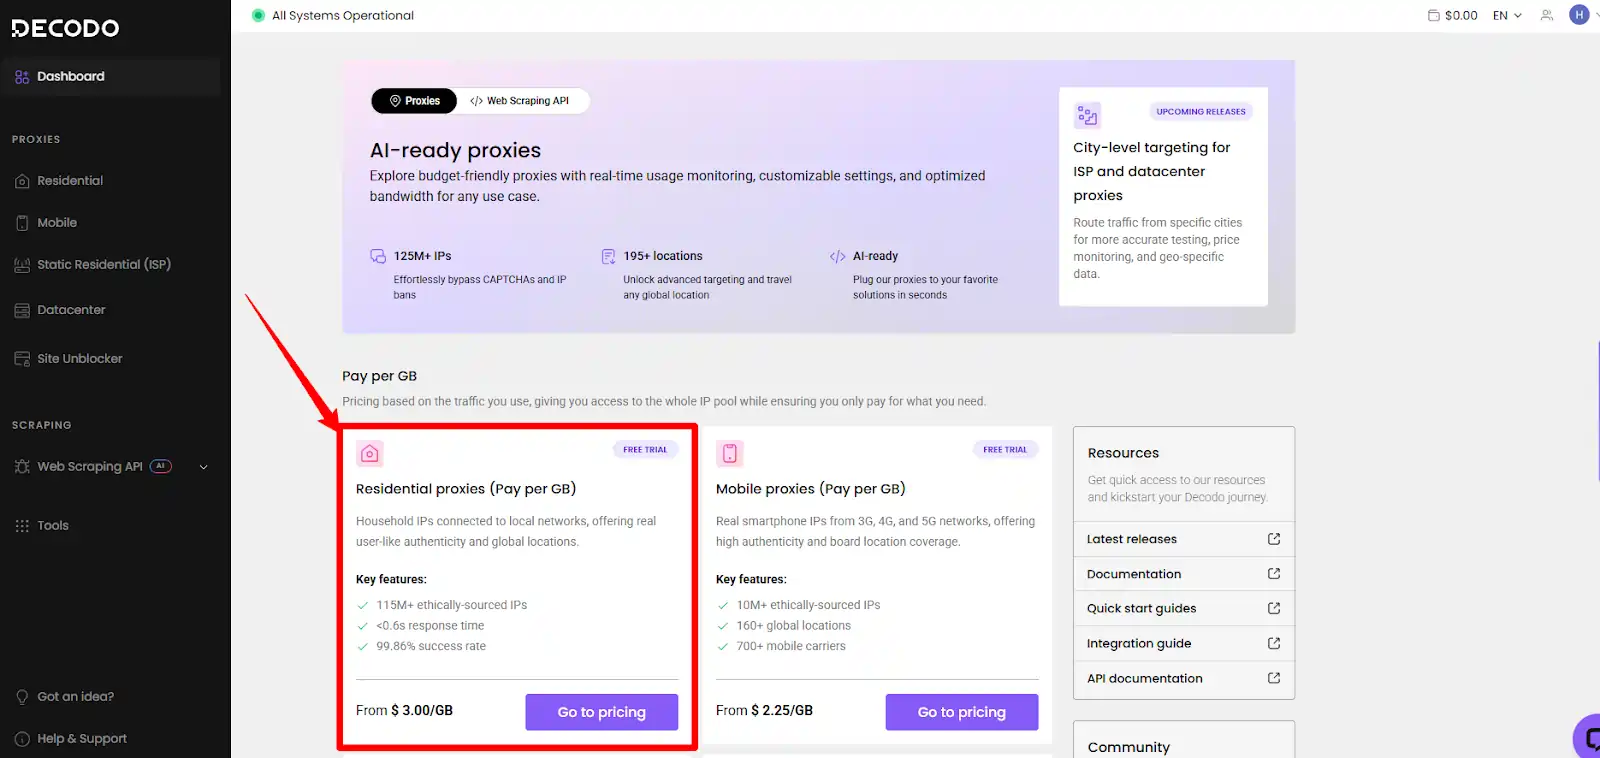Open Site Unblocker using its sidebar icon
This screenshot has height=758, width=1600.
coord(22,358)
